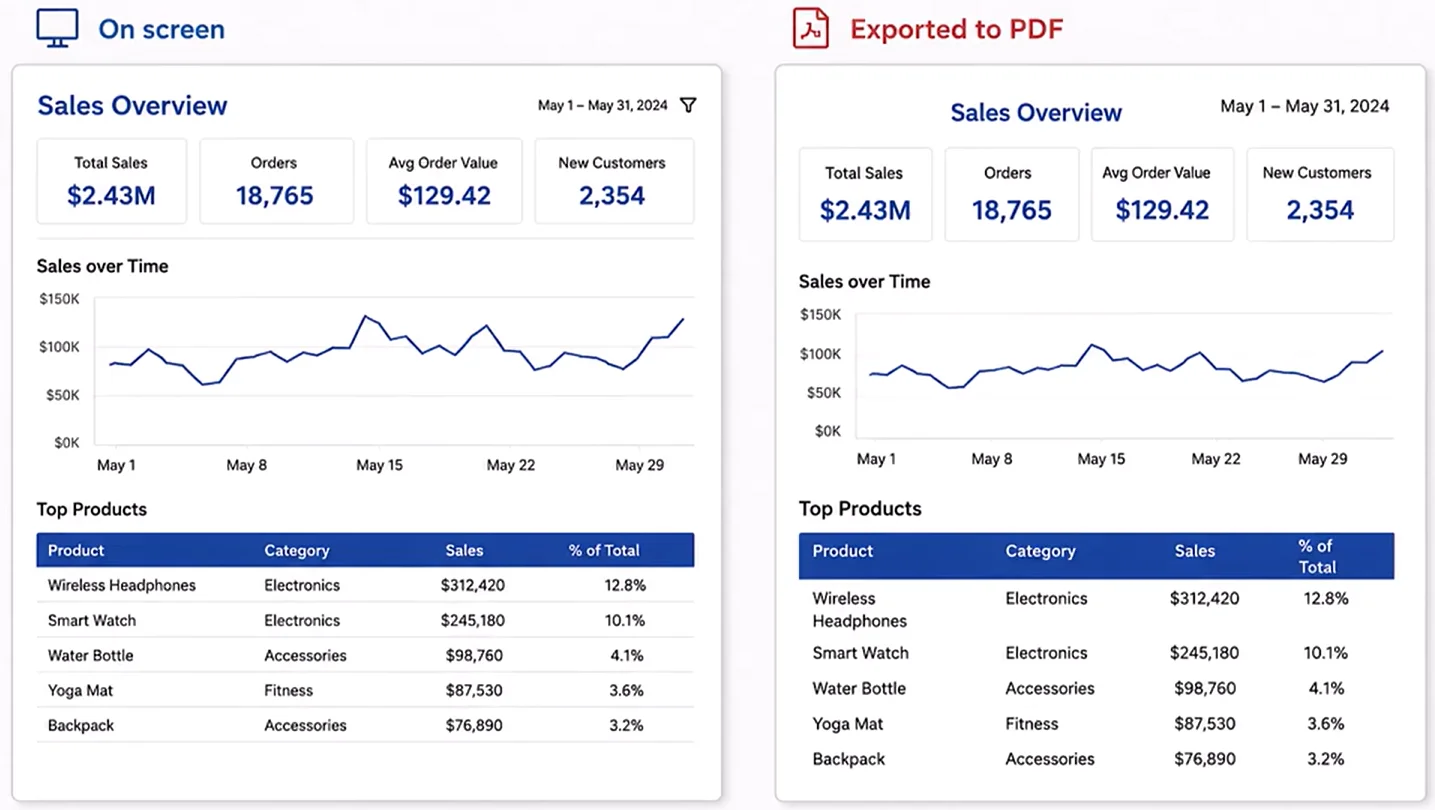The width and height of the screenshot is (1435, 810).
Task: Click Wireless Headphones in PDF table
Action: tap(860, 609)
